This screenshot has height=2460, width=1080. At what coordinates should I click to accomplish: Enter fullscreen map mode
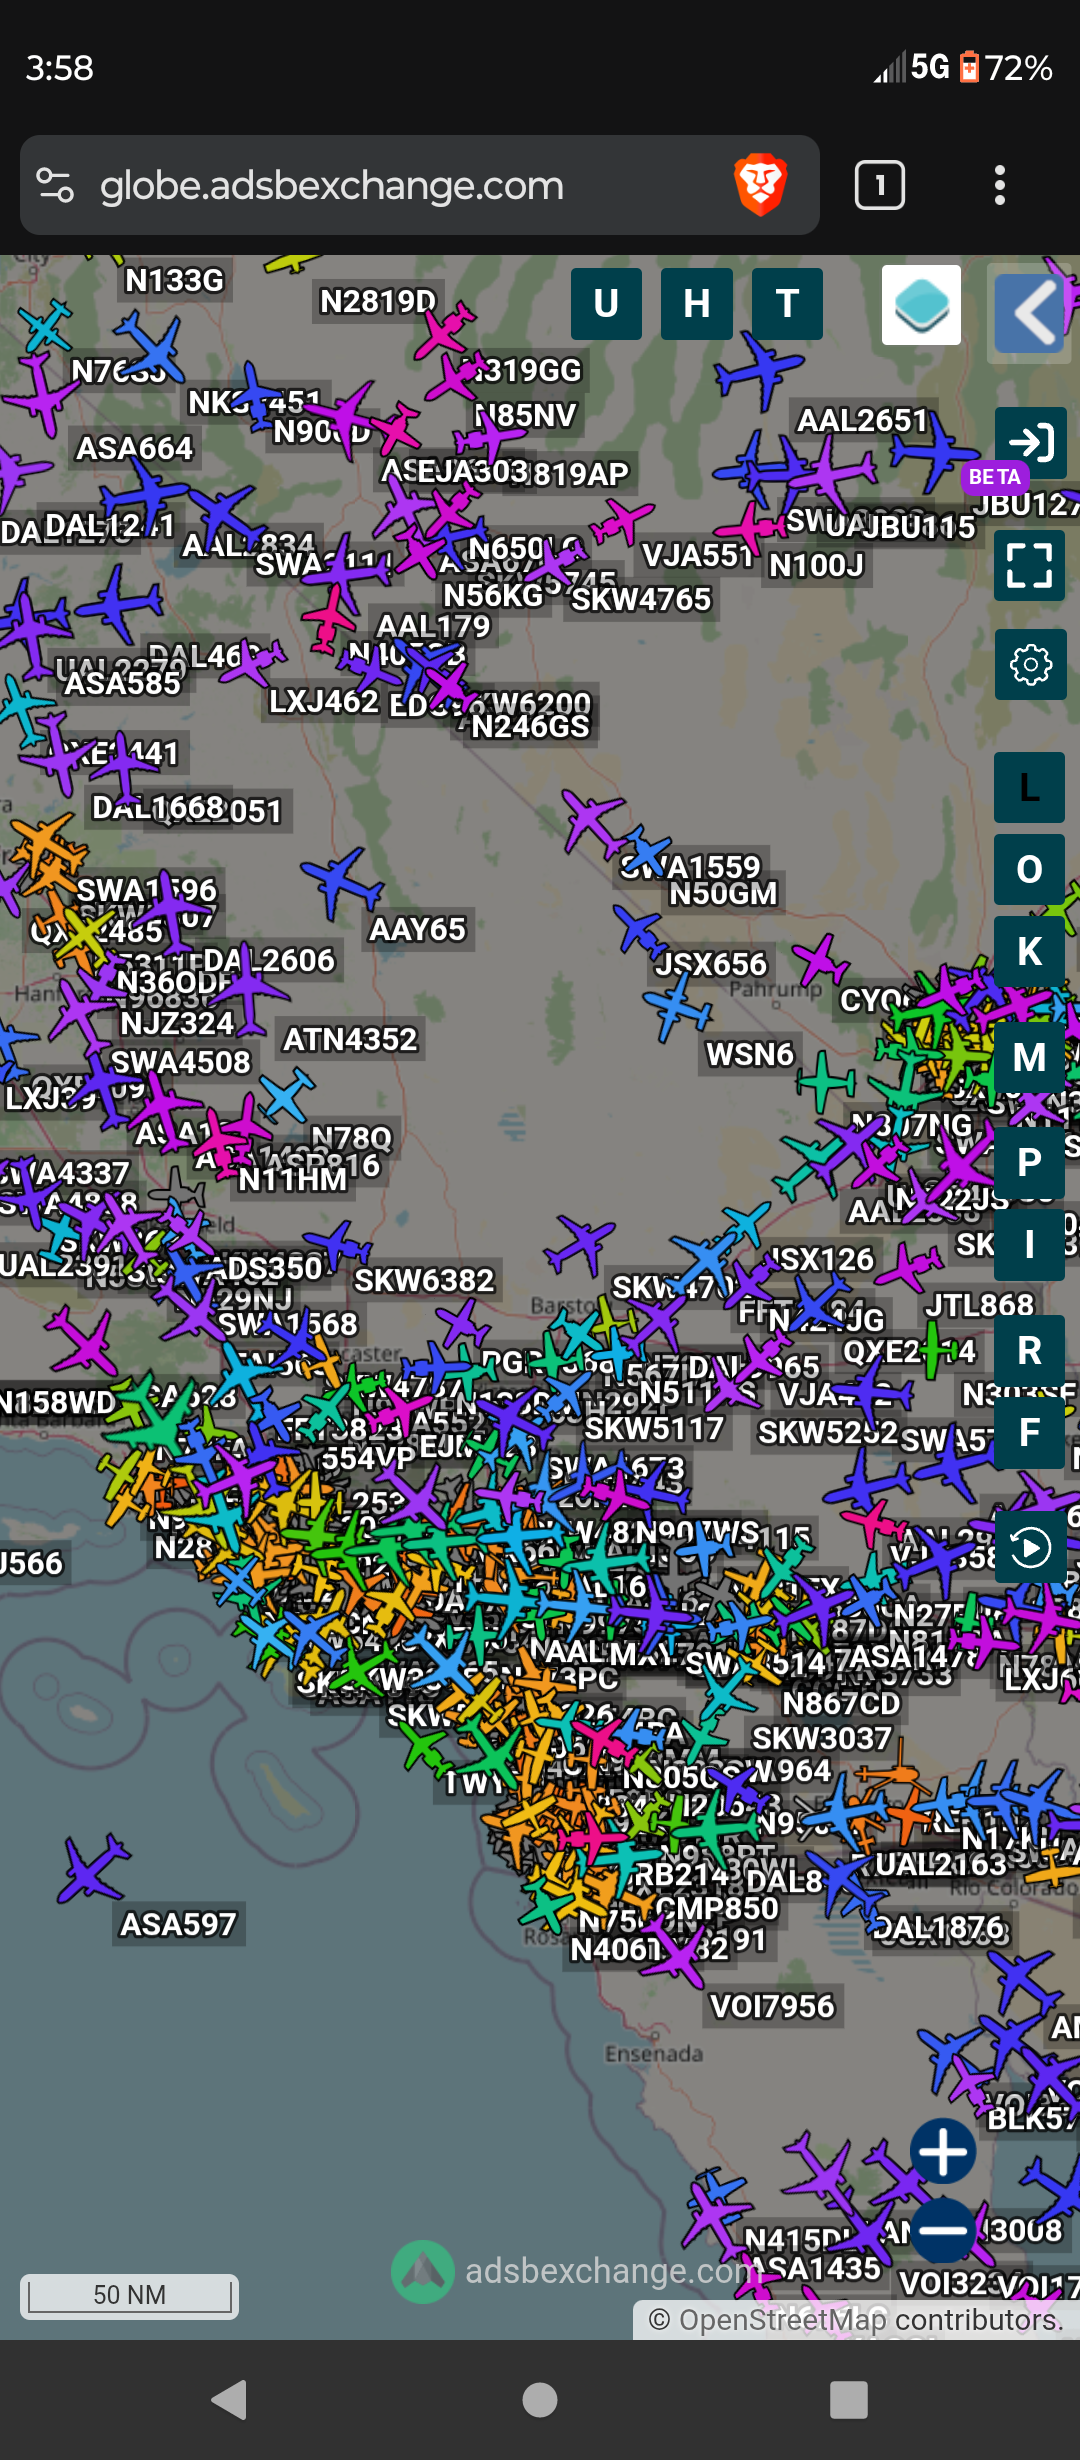tap(1030, 565)
